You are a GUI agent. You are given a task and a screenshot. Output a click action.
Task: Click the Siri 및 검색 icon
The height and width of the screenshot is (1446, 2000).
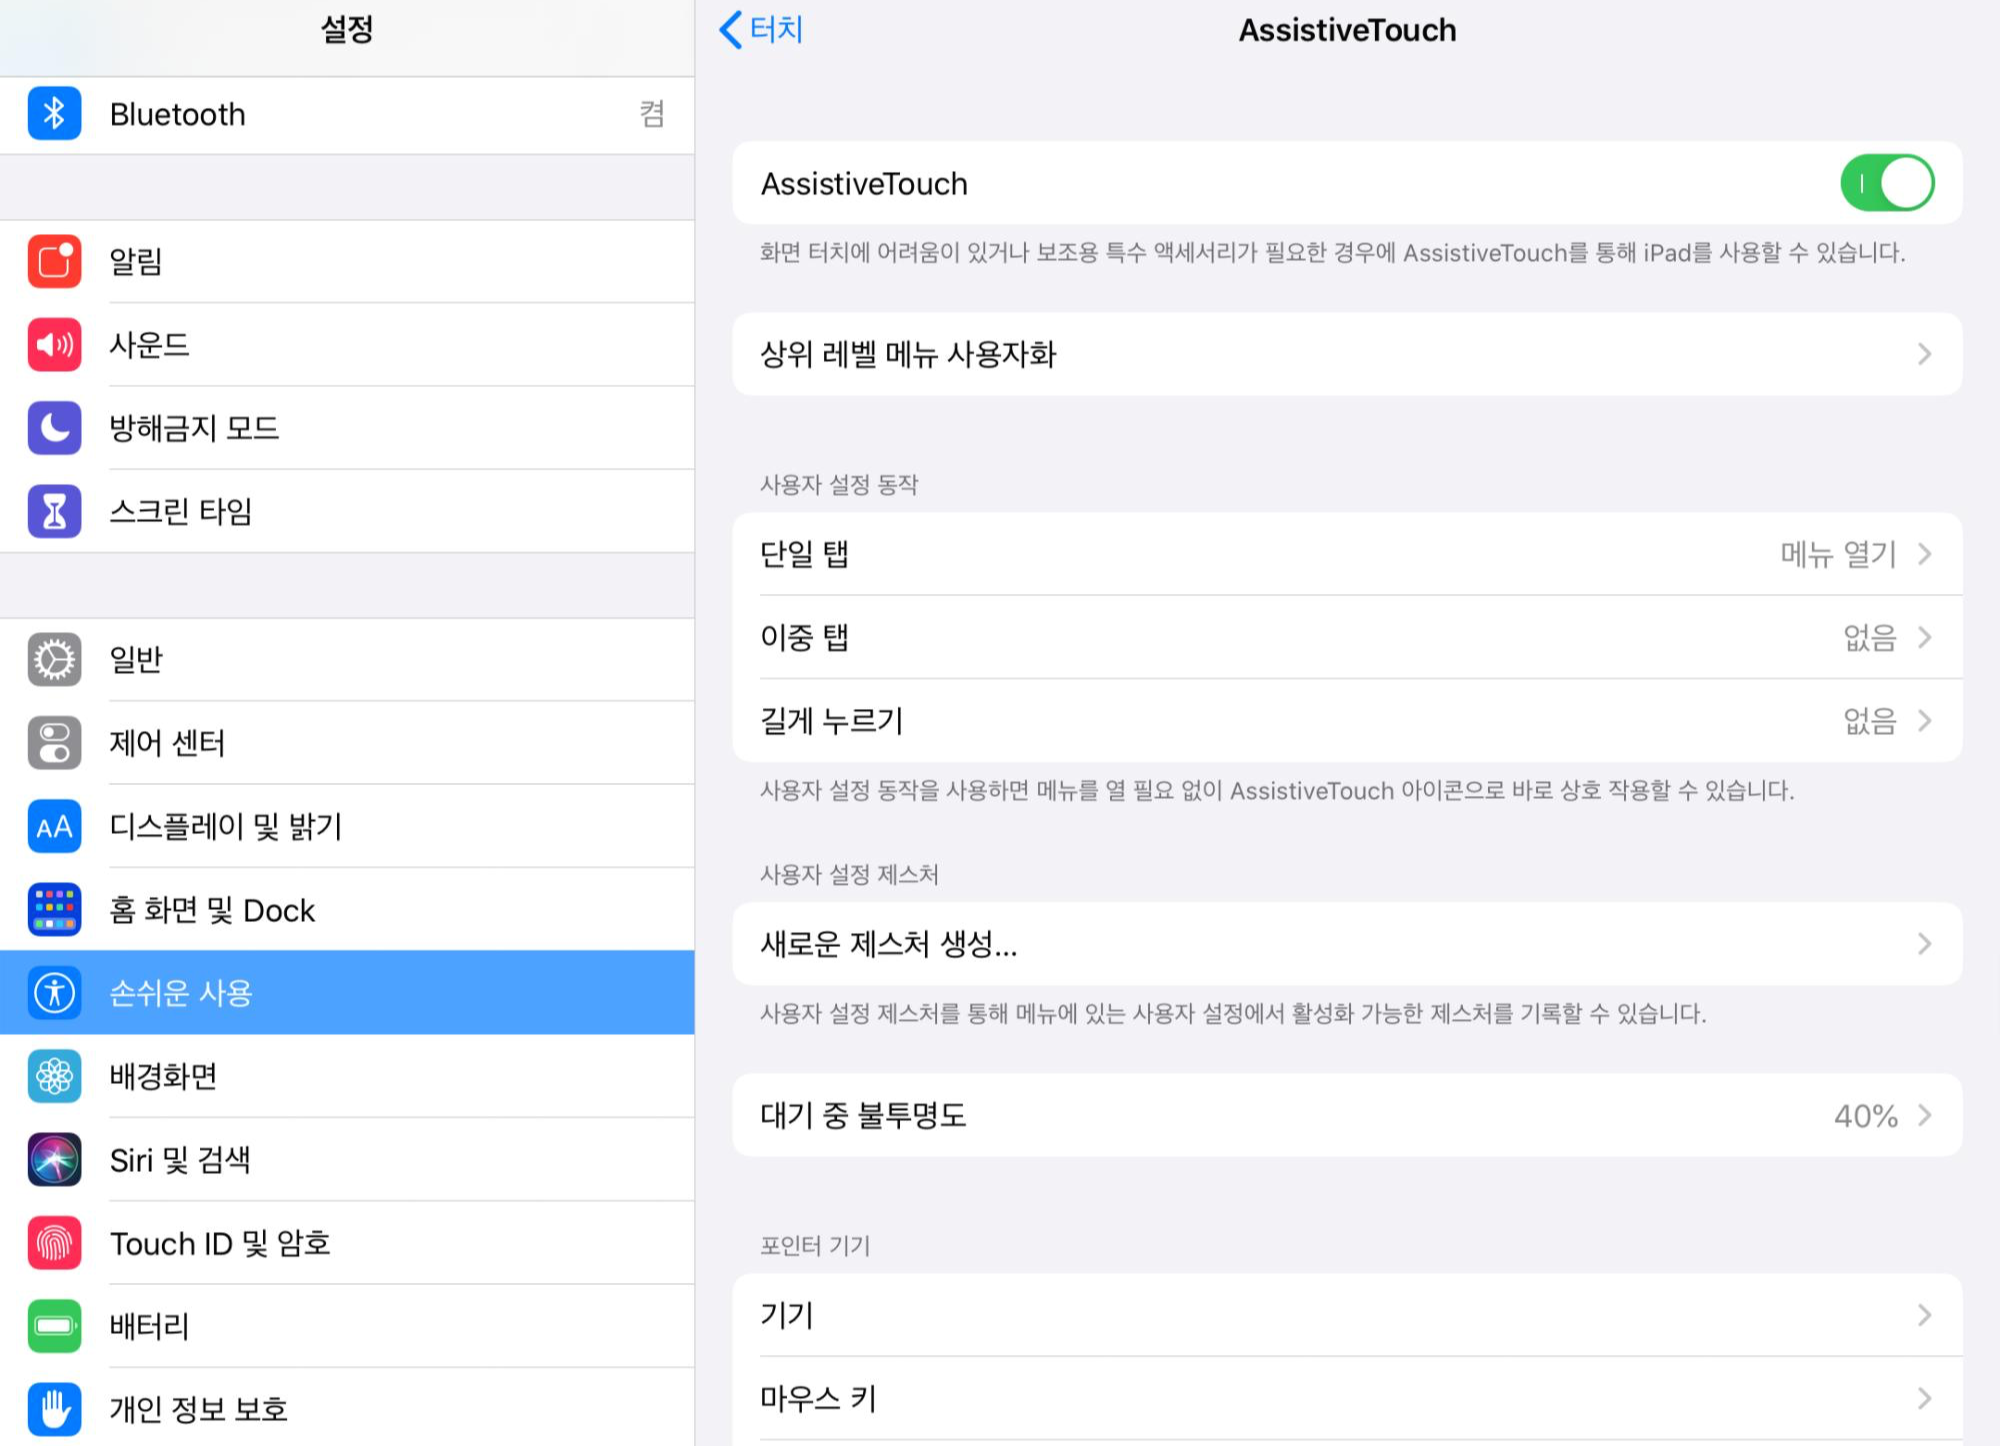coord(54,1160)
